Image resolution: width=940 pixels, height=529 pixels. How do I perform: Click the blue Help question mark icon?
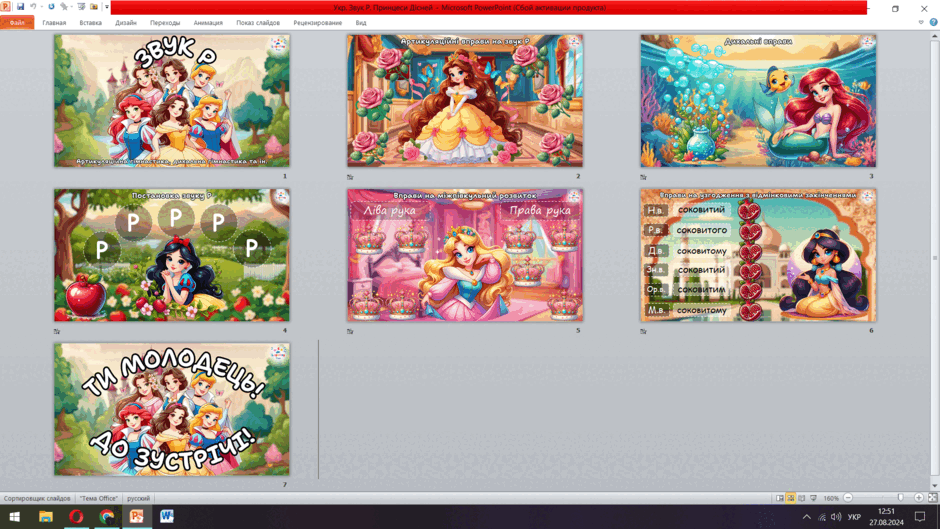(x=933, y=22)
